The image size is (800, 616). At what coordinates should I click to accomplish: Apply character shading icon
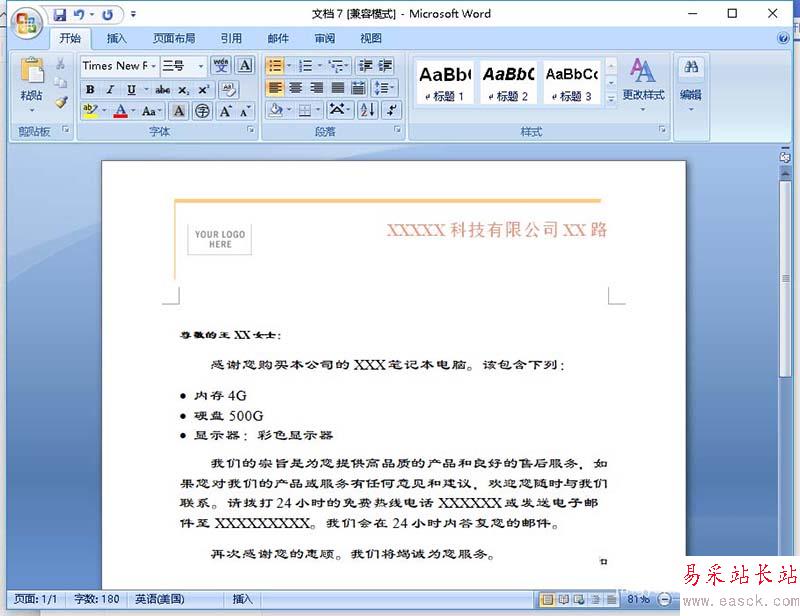click(x=179, y=111)
